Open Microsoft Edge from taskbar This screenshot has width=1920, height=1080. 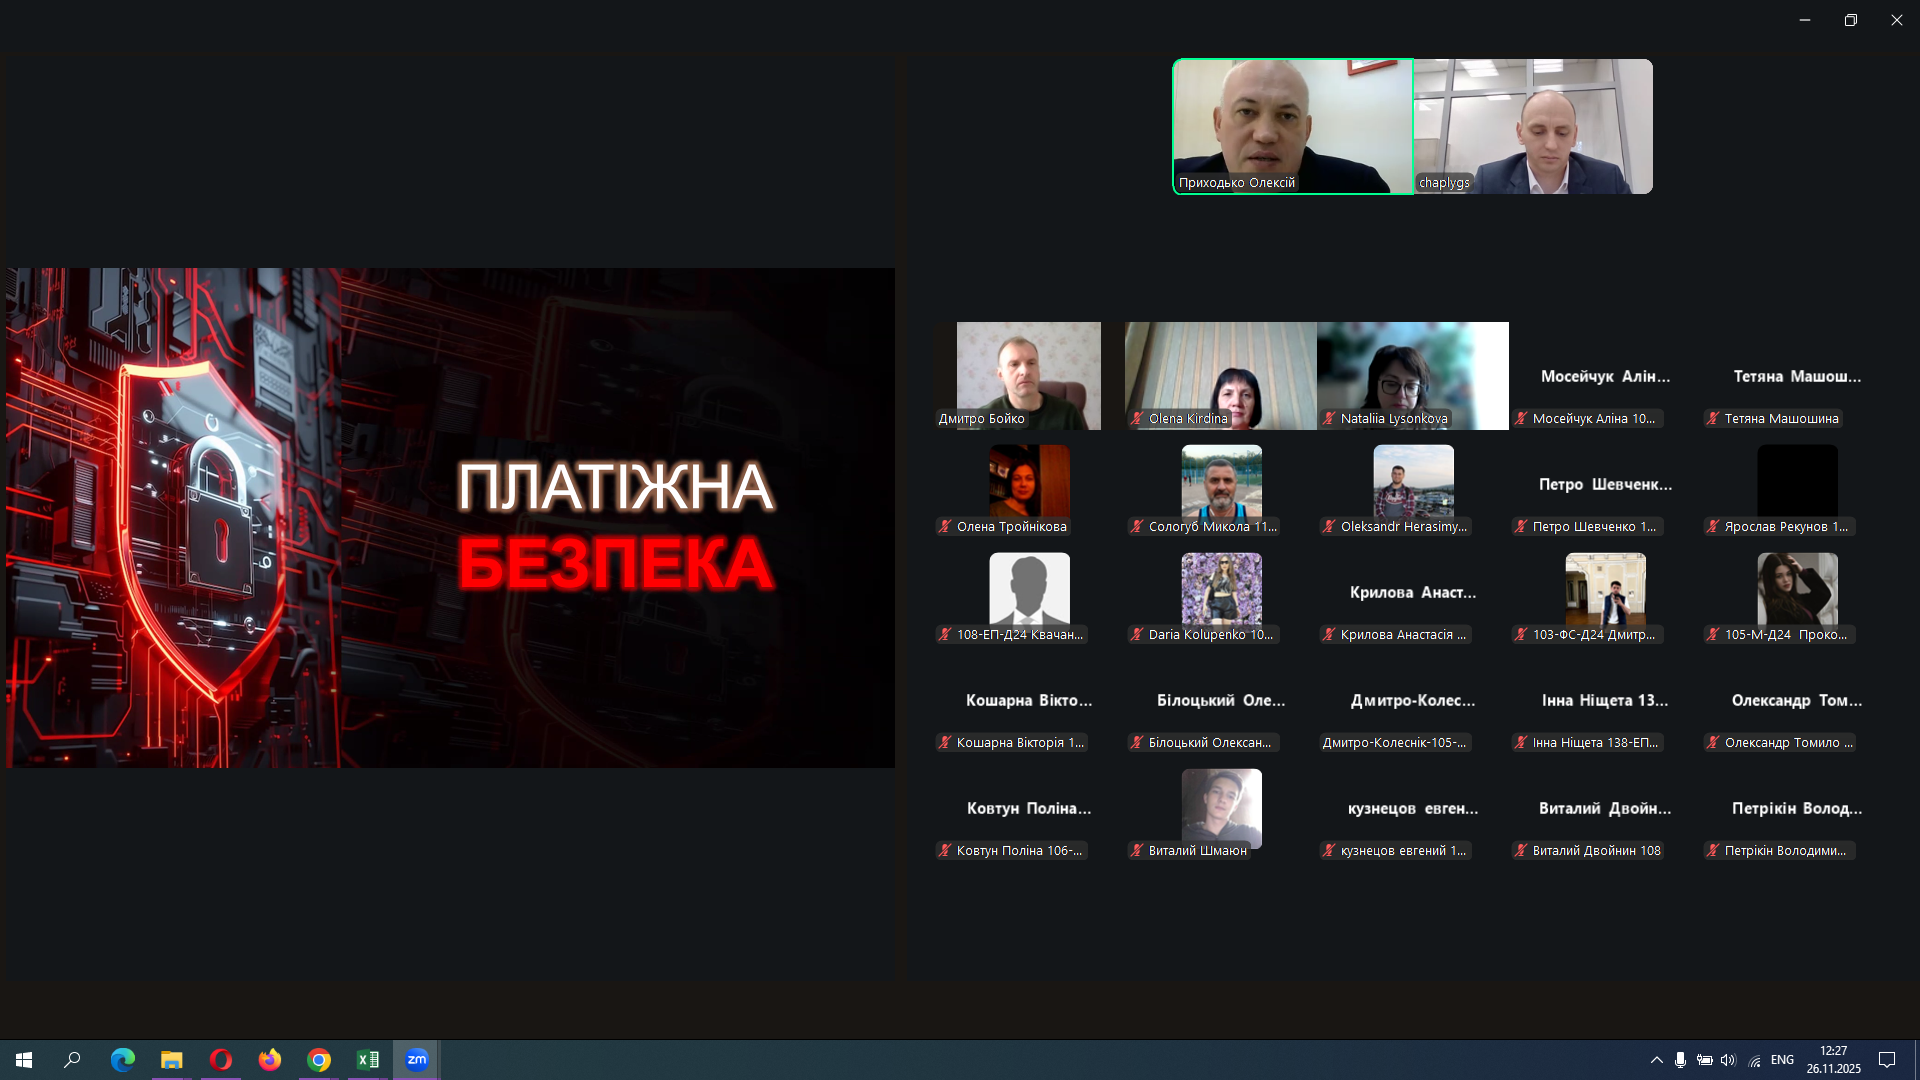[x=123, y=1060]
